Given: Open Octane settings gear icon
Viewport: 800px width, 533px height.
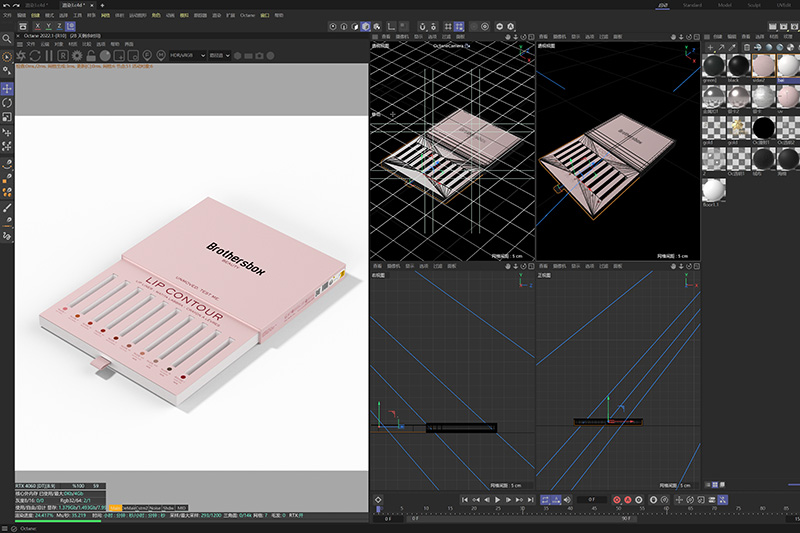Looking at the screenshot, I should (x=77, y=56).
